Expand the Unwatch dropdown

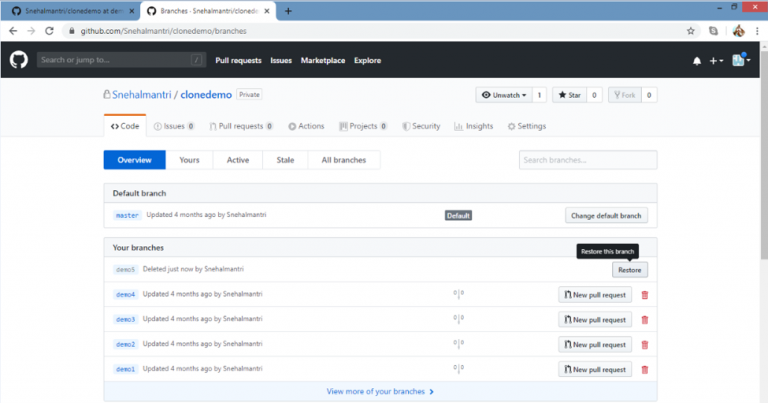click(x=504, y=95)
